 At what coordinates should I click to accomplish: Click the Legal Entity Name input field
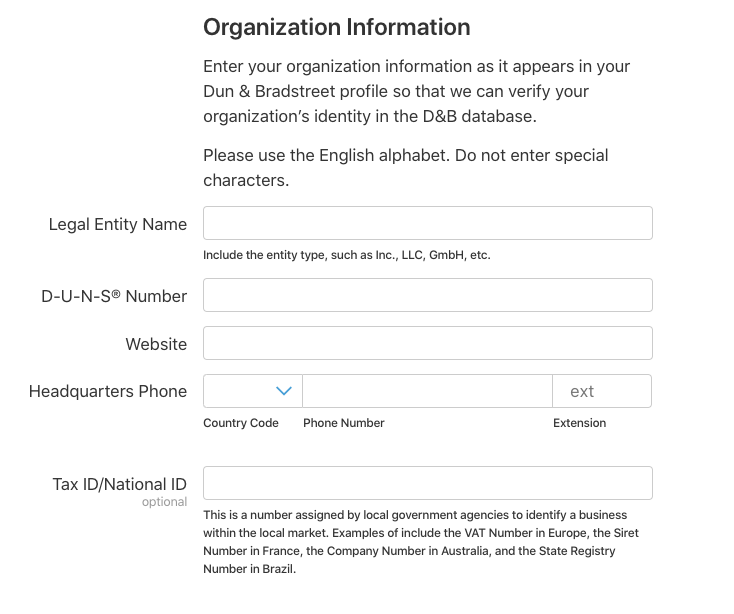[x=427, y=223]
